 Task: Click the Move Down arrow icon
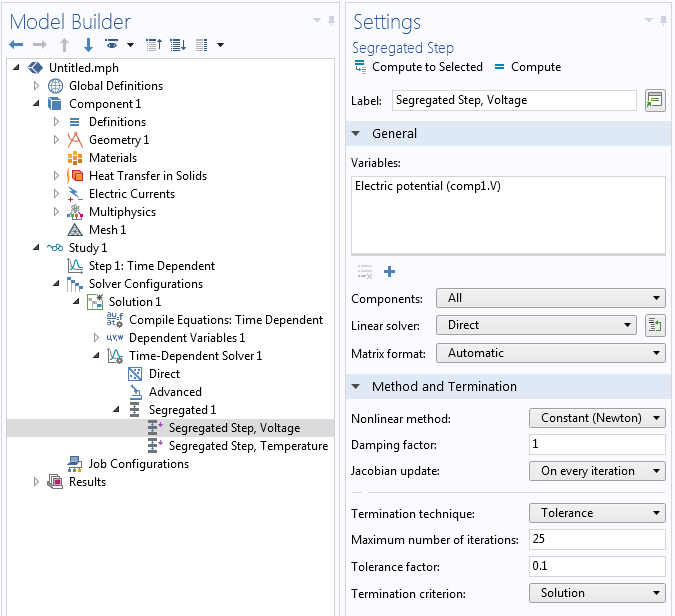point(88,45)
